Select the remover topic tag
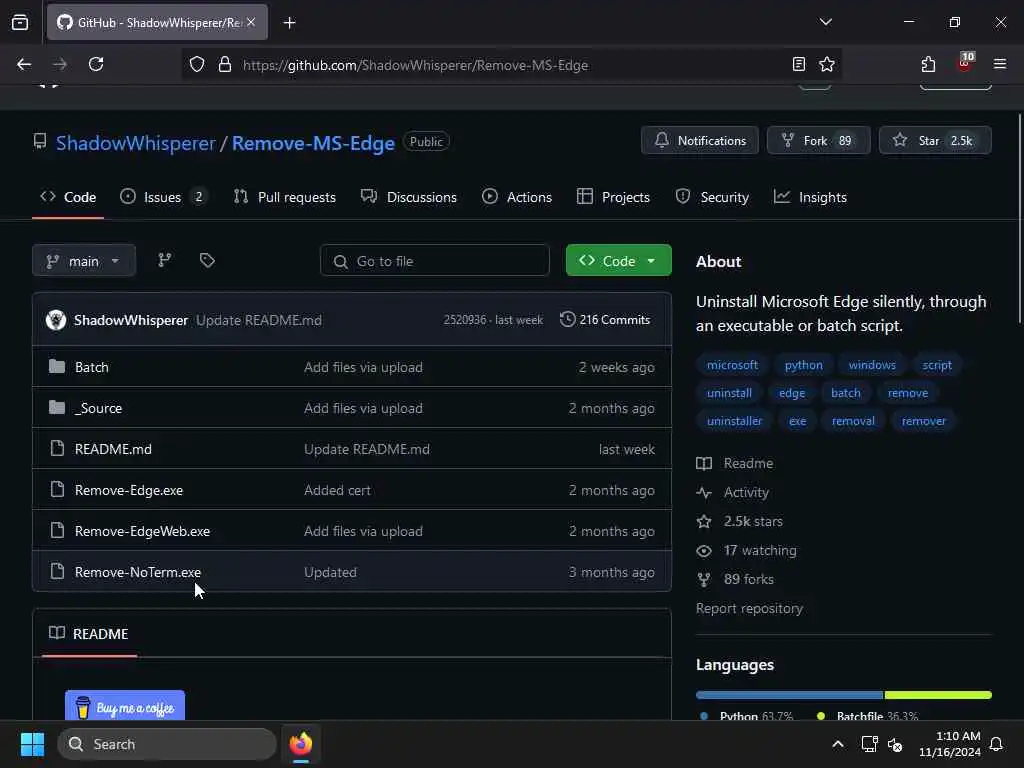The width and height of the screenshot is (1024, 768). tap(923, 421)
